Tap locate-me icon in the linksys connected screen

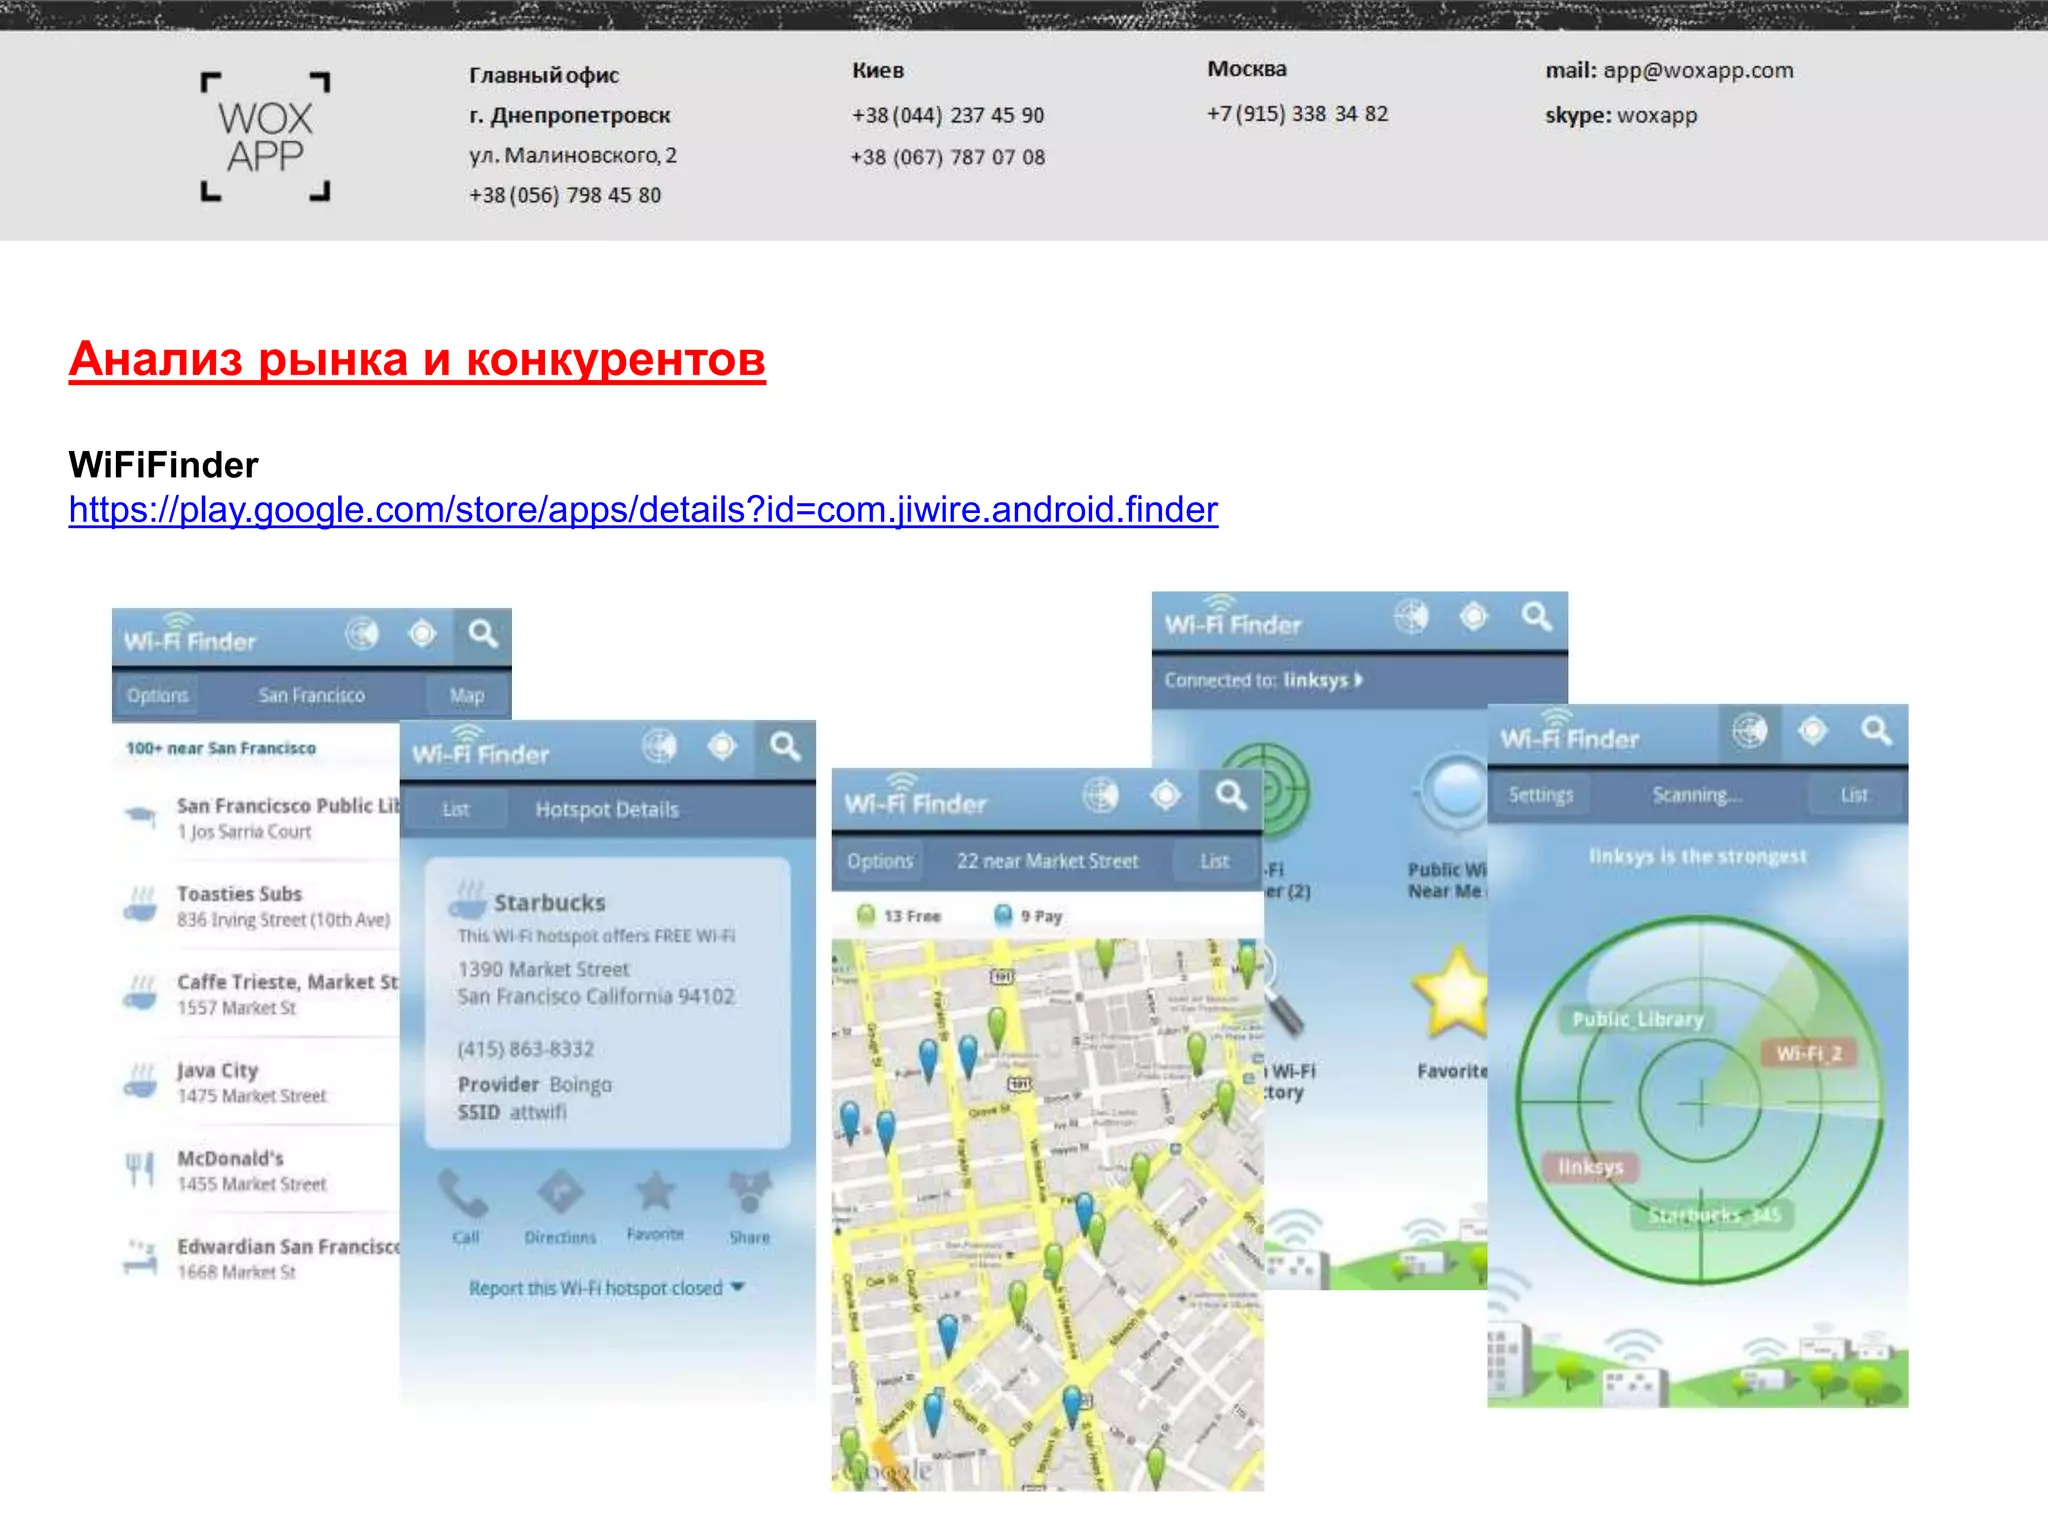[1473, 617]
